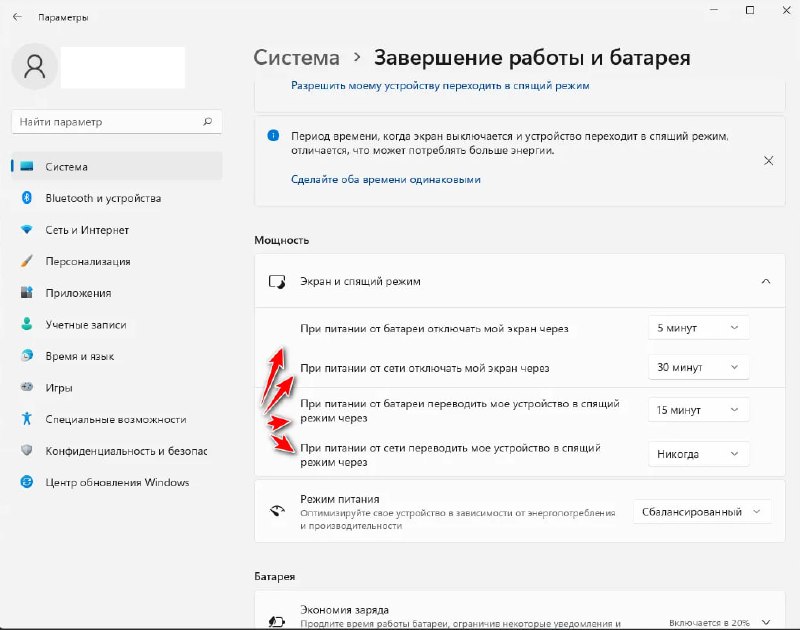Maximize the Параметры window
800x630 pixels.
(x=749, y=10)
